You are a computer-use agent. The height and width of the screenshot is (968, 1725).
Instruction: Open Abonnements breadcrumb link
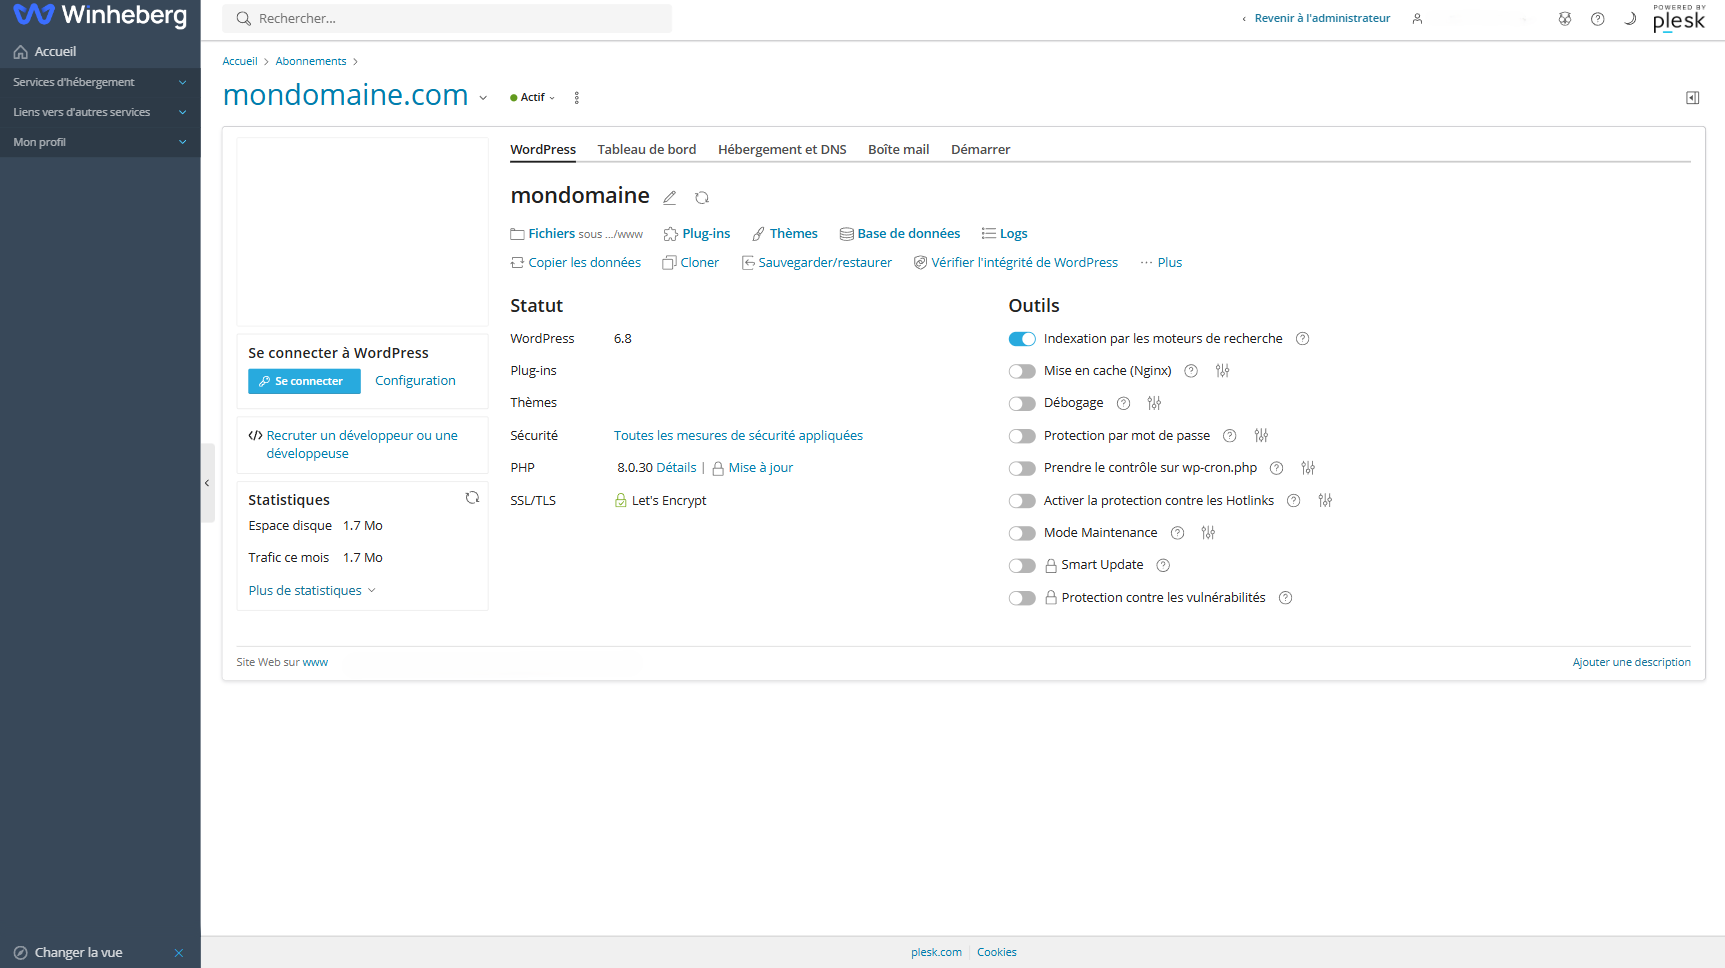coord(311,62)
